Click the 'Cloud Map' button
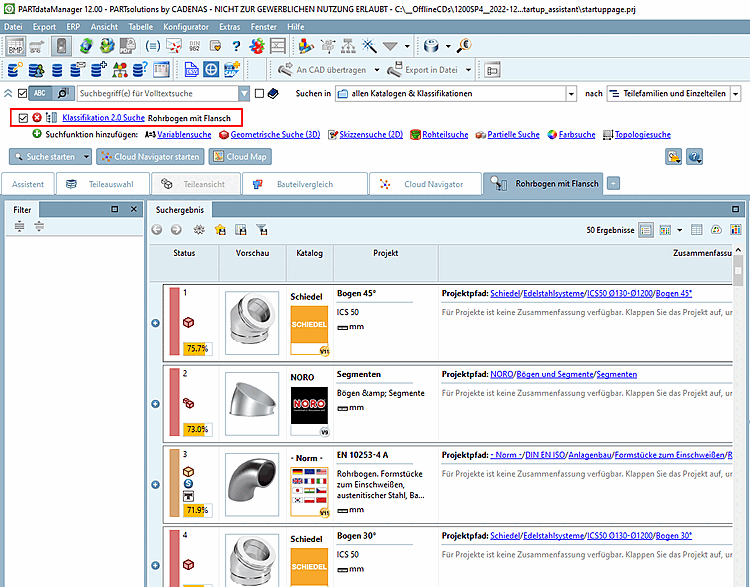750x587 pixels. (240, 156)
